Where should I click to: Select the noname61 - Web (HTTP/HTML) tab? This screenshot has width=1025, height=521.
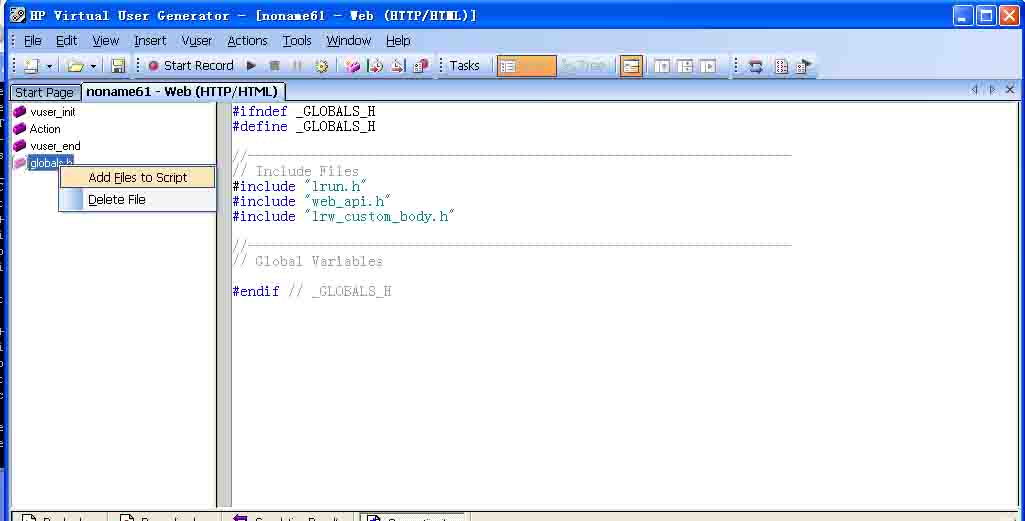point(182,92)
